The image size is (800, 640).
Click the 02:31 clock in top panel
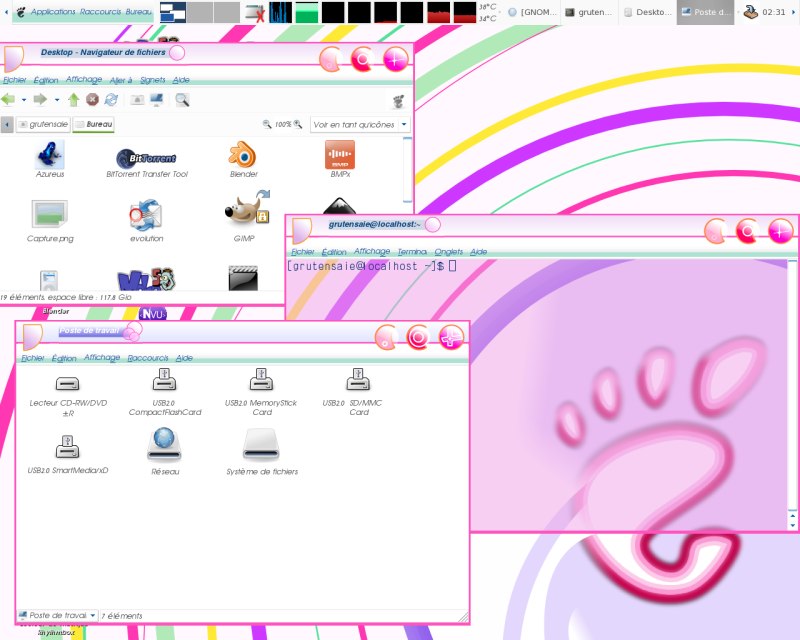pyautogui.click(x=773, y=12)
